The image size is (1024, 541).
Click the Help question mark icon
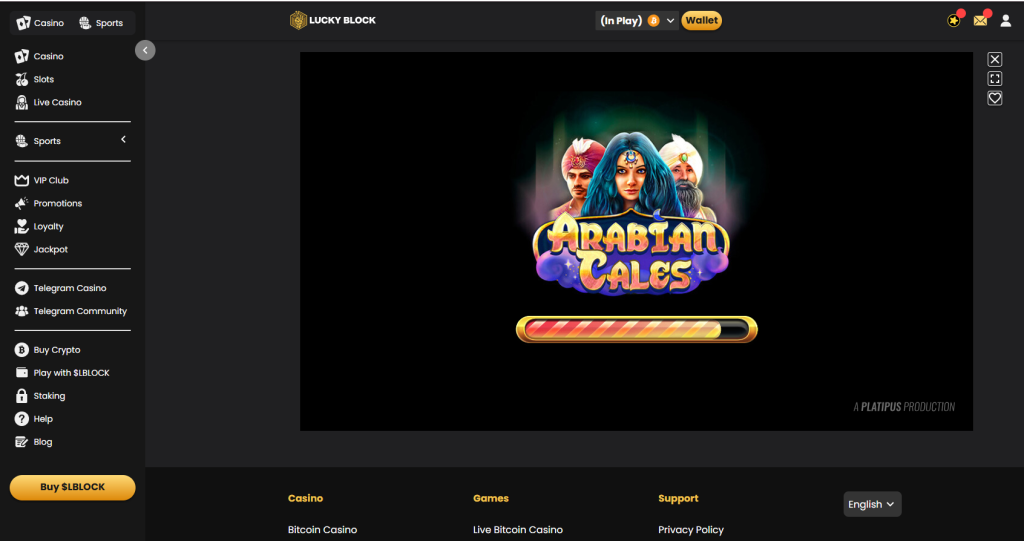(x=22, y=419)
